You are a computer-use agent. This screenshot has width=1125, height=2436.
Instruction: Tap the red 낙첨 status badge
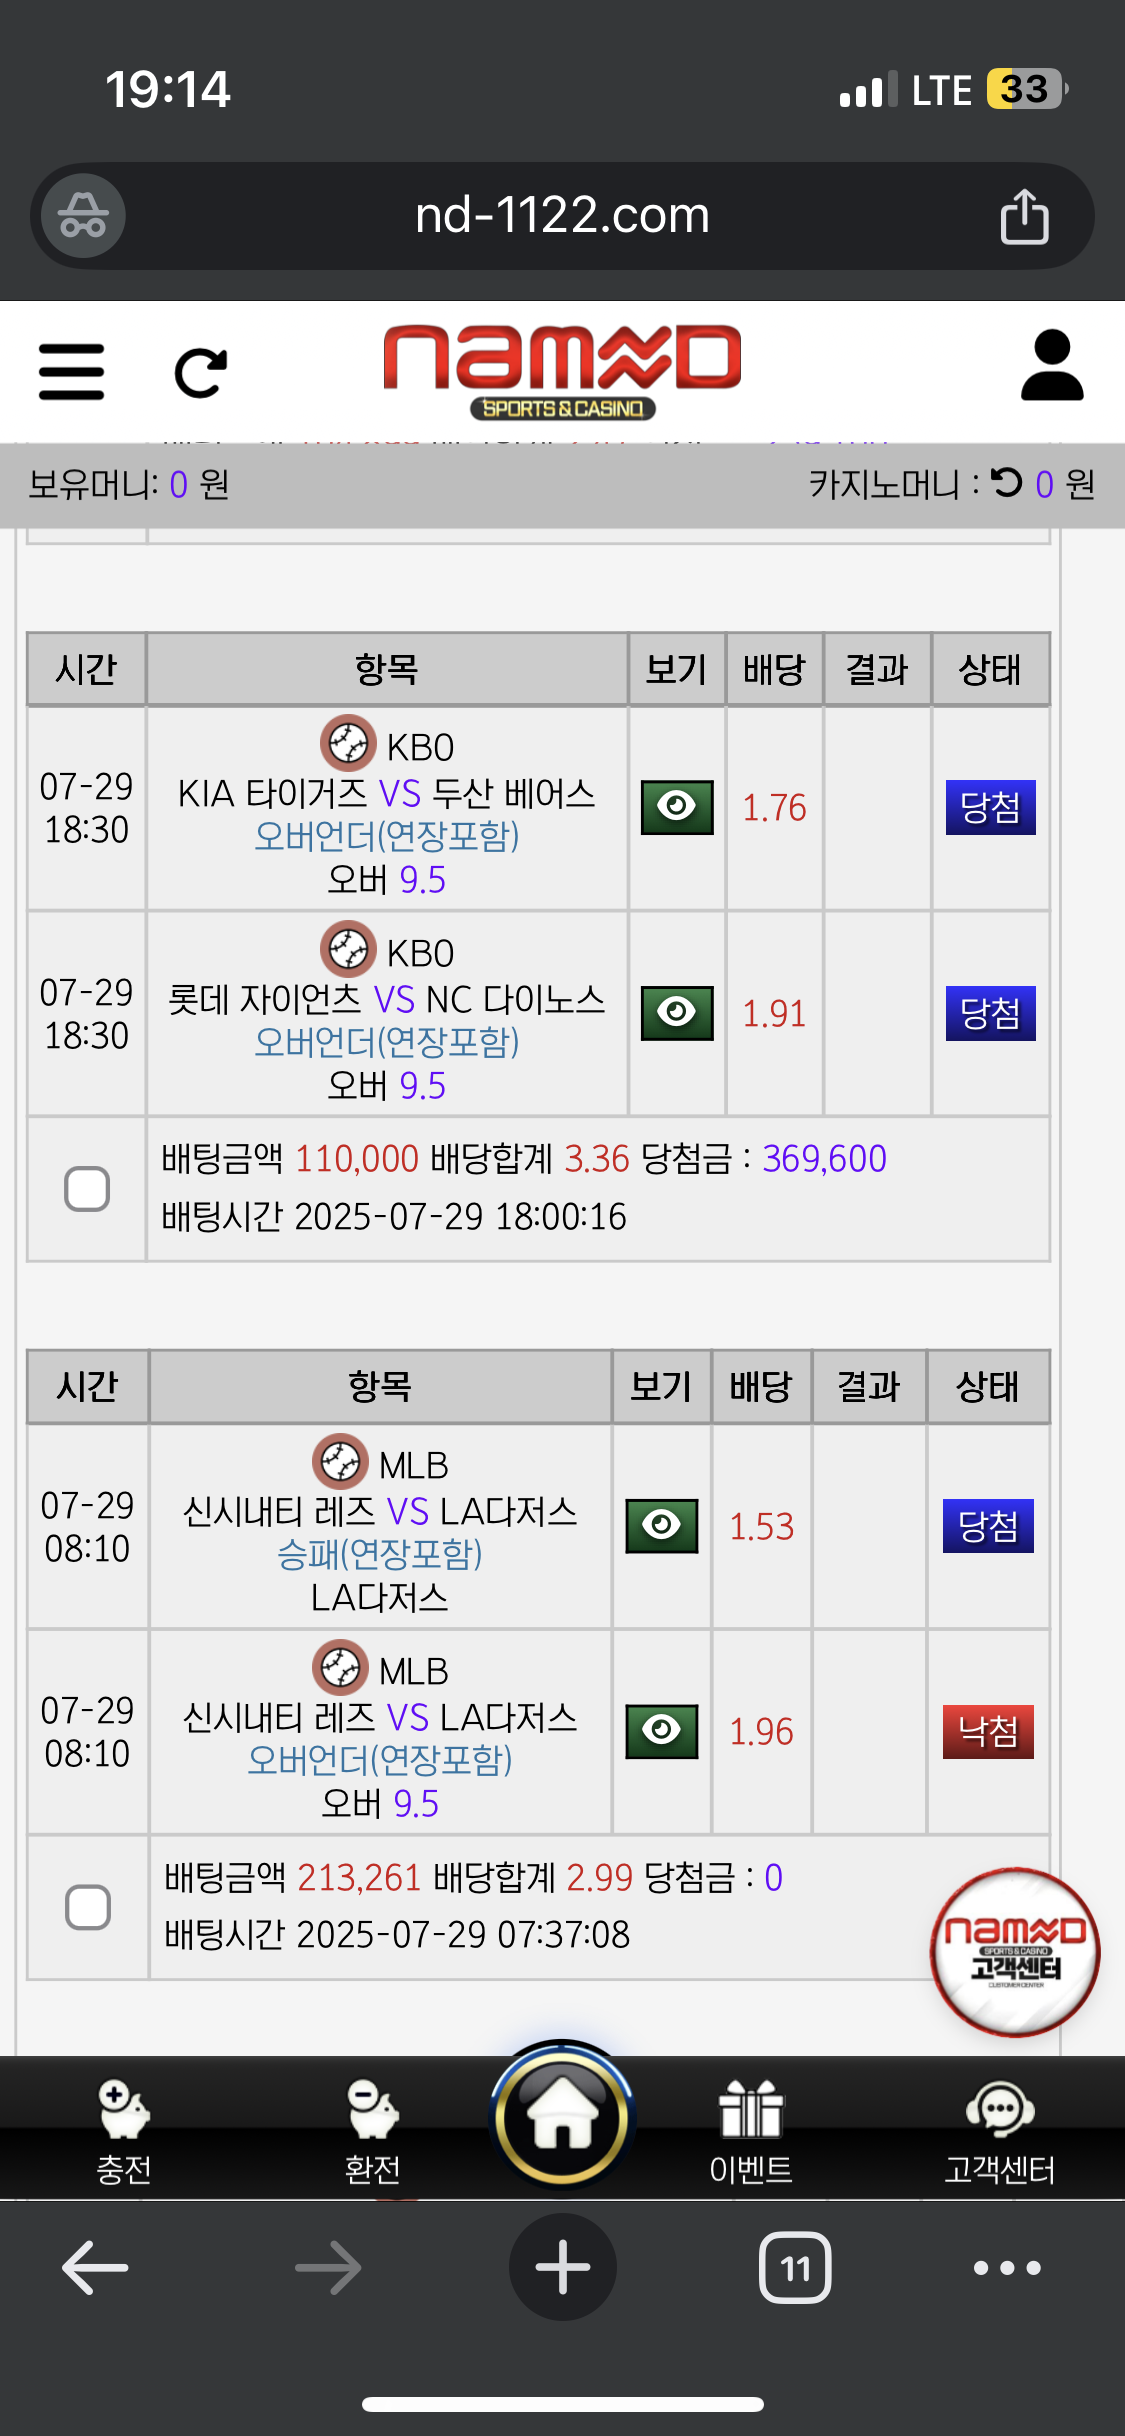pos(988,1732)
